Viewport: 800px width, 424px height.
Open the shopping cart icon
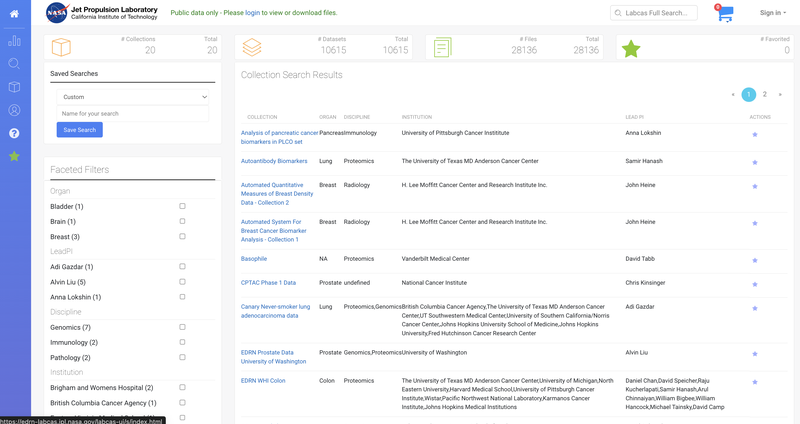pos(724,13)
